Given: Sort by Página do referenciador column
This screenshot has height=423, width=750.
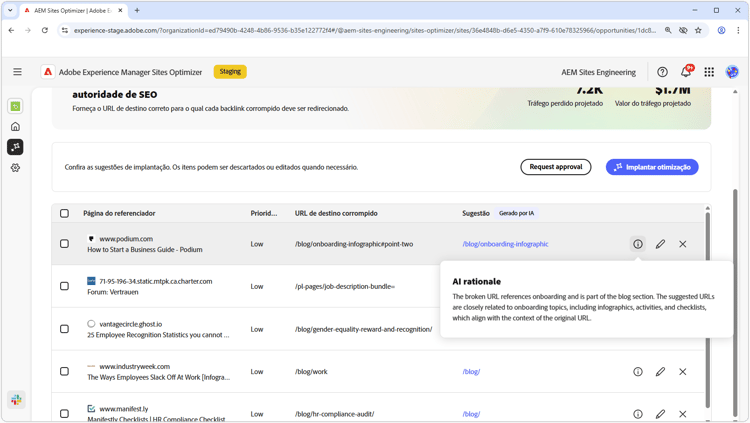Looking at the screenshot, I should (119, 213).
